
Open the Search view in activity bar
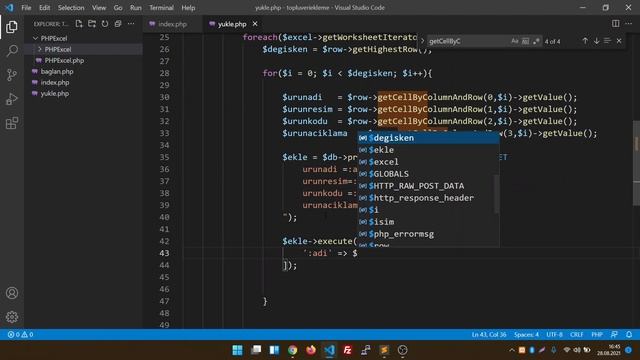12,51
